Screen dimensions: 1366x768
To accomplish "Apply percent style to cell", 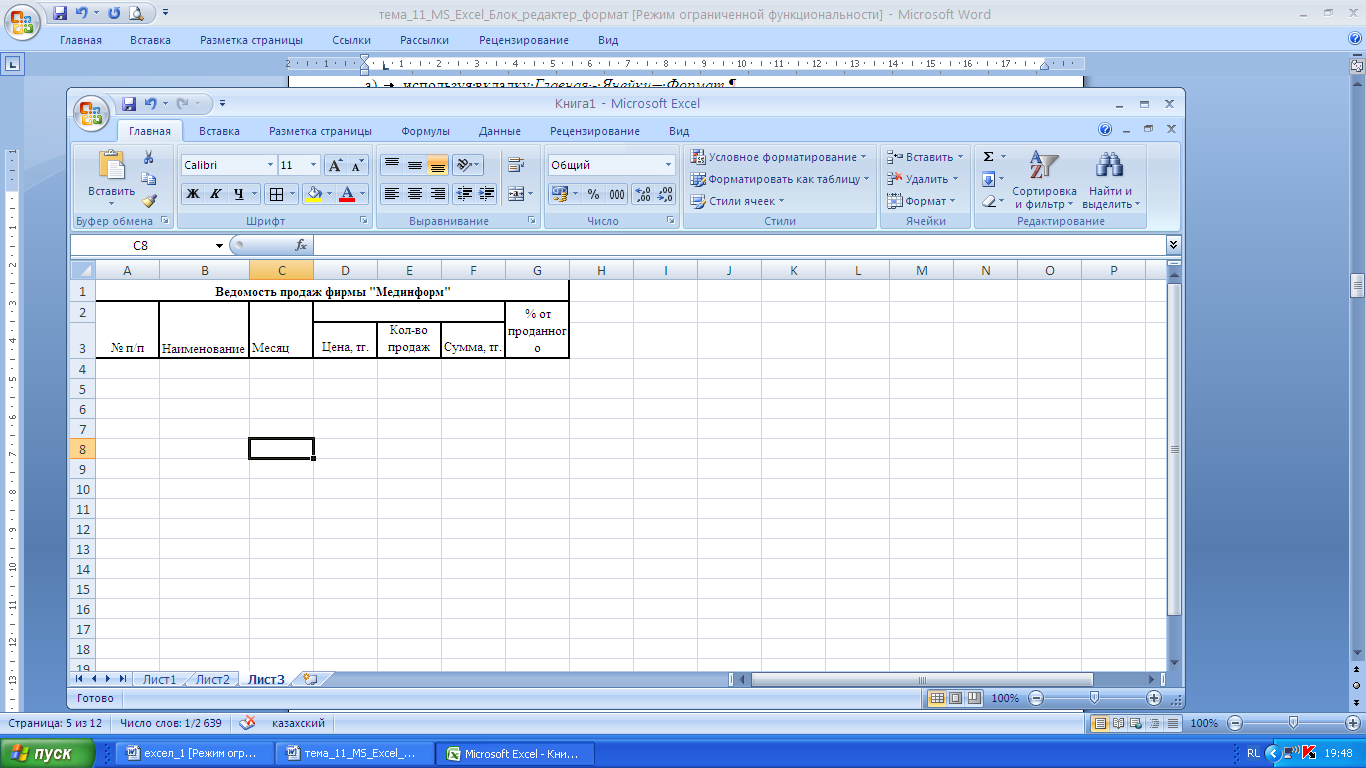I will click(593, 194).
